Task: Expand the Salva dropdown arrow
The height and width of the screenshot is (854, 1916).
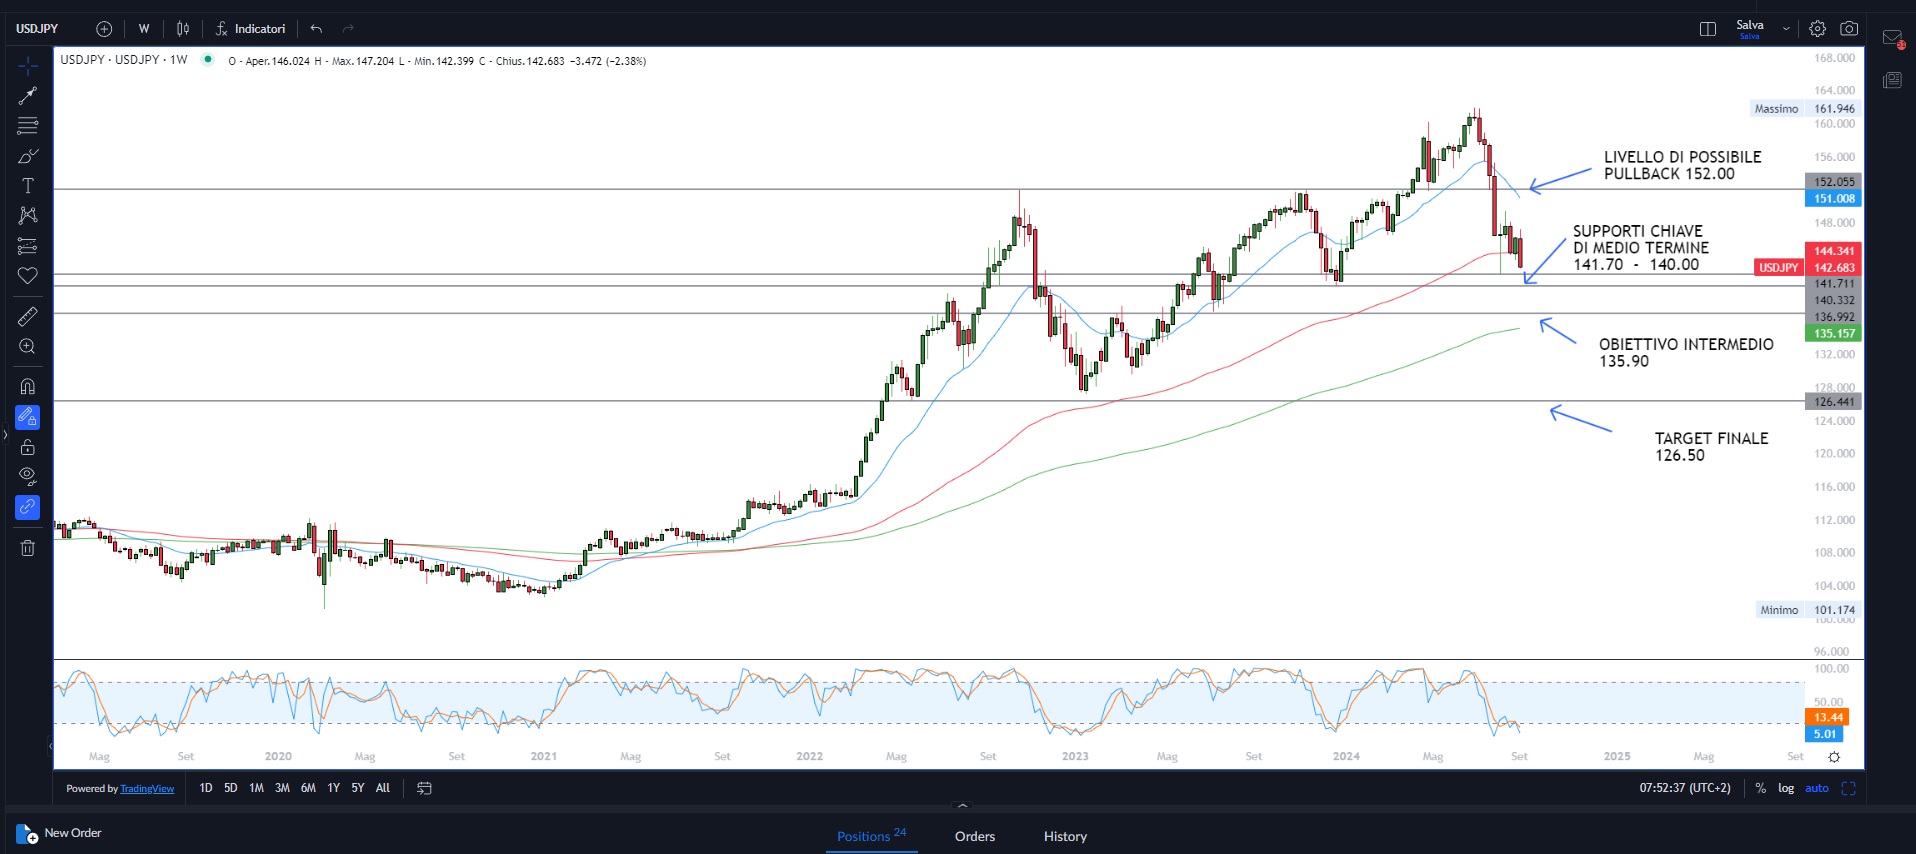Action: point(1786,29)
